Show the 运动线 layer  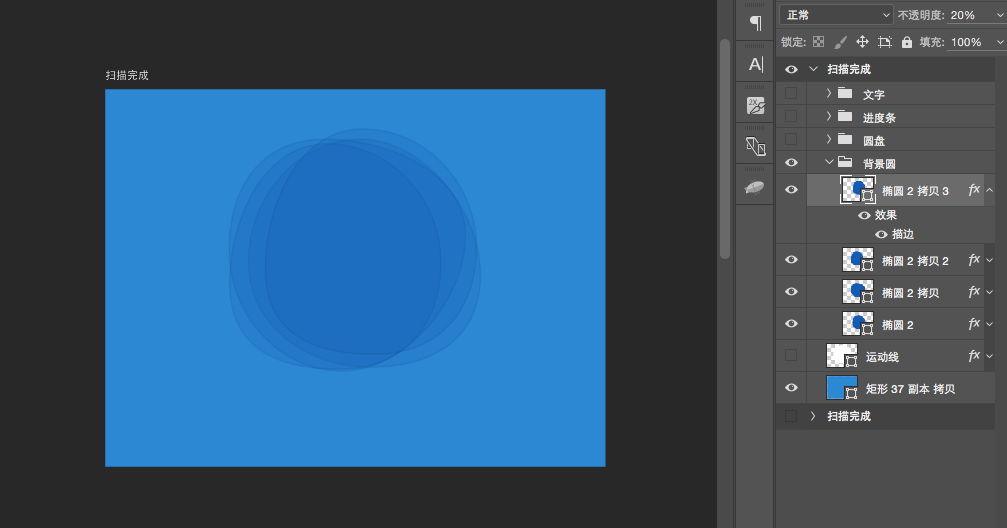791,355
